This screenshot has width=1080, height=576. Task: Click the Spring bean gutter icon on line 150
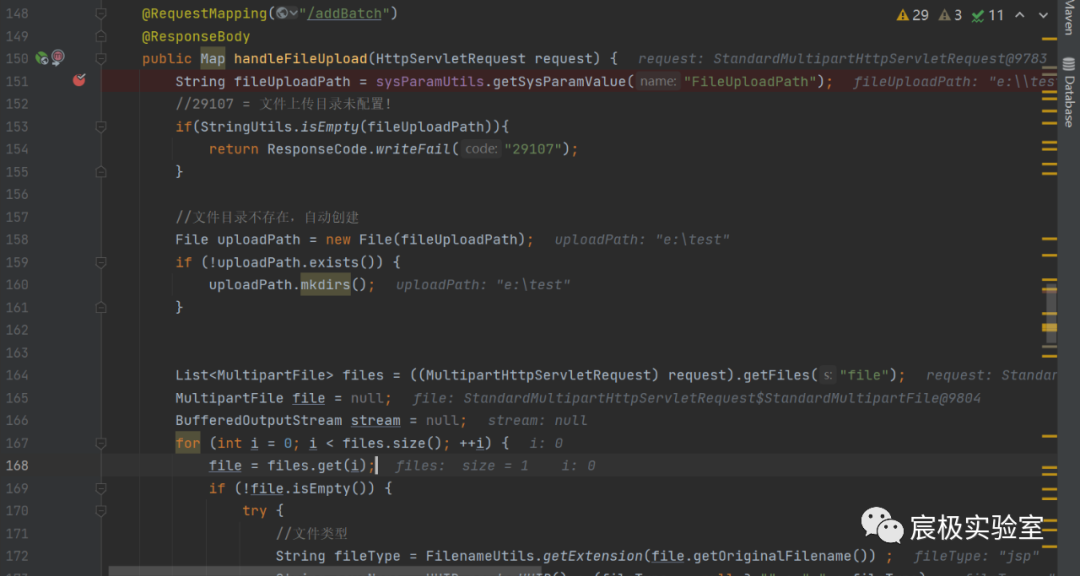(42, 58)
